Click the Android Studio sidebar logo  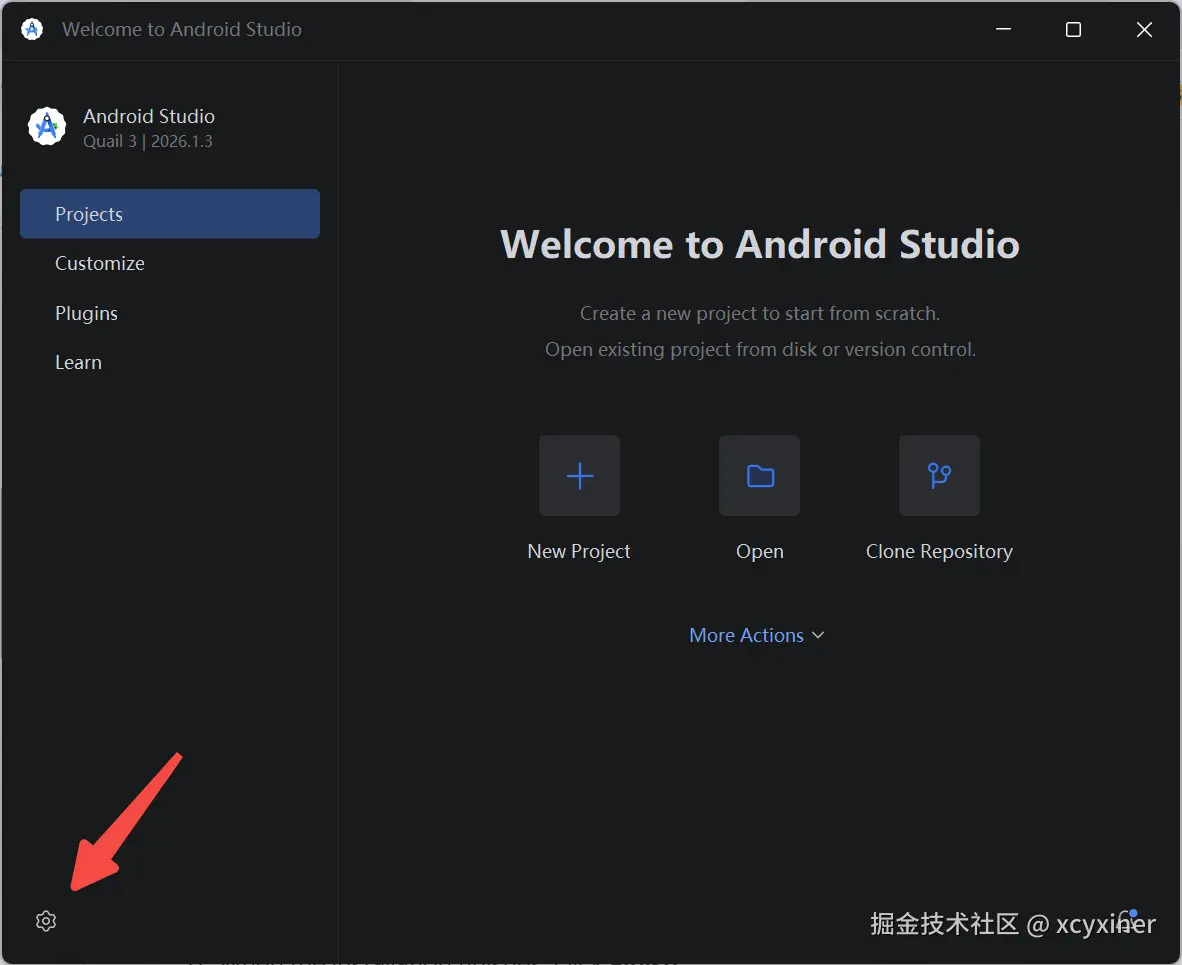pos(47,126)
